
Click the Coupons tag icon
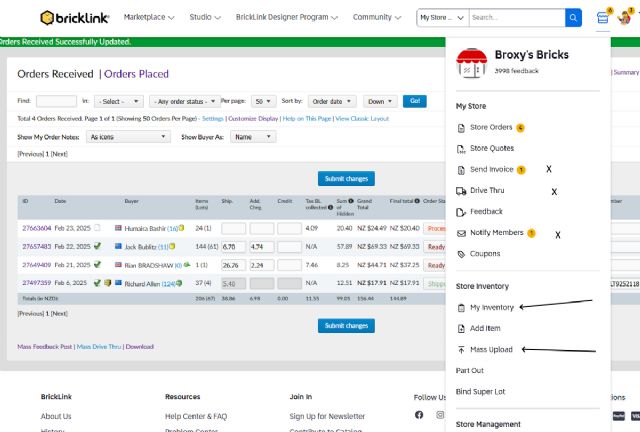[x=460, y=254]
